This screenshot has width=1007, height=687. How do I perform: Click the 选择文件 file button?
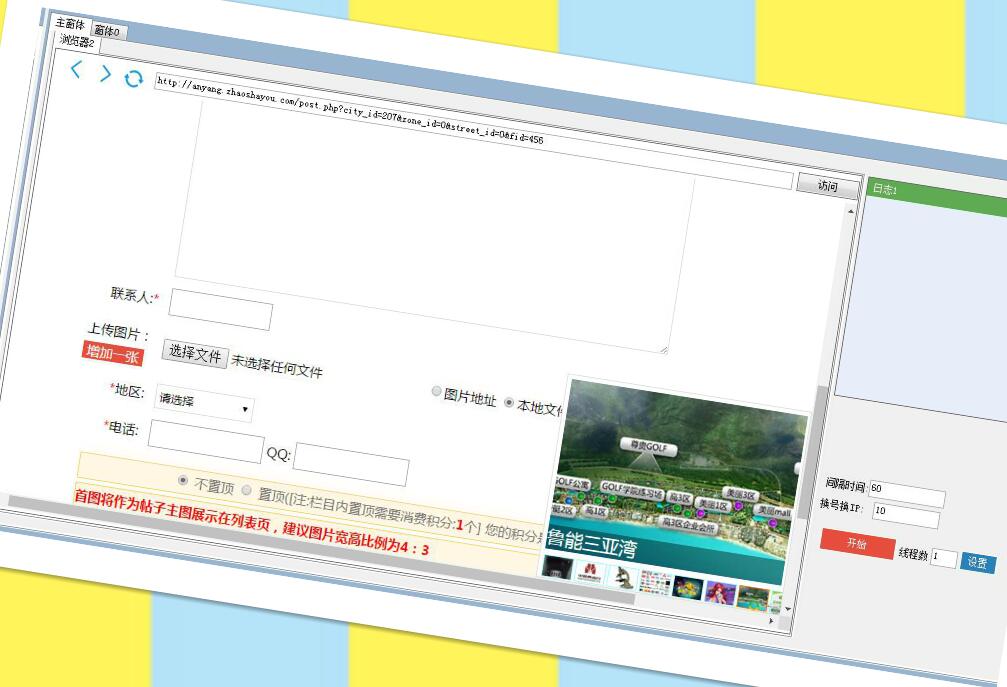(x=195, y=353)
